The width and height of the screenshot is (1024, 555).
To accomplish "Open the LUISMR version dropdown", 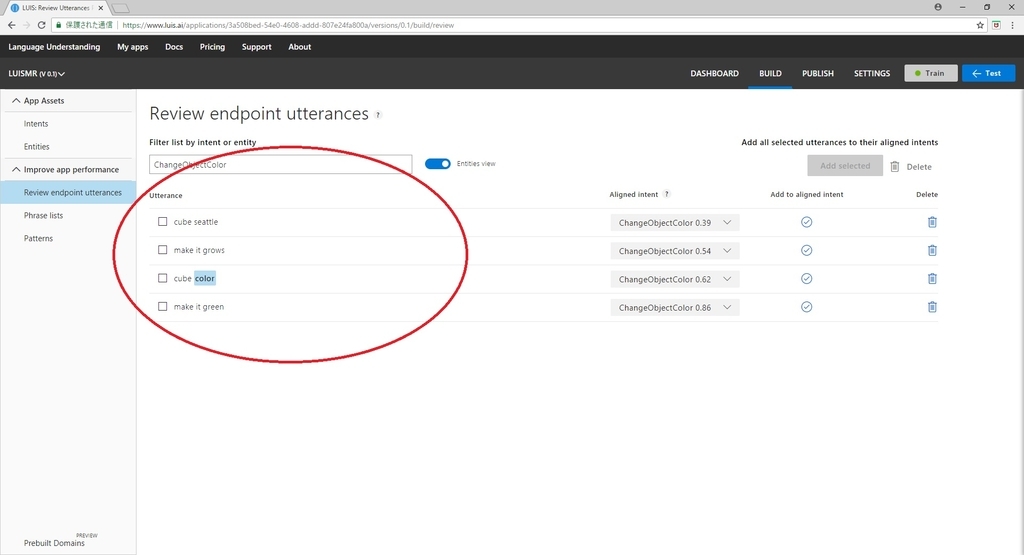I will coord(37,74).
